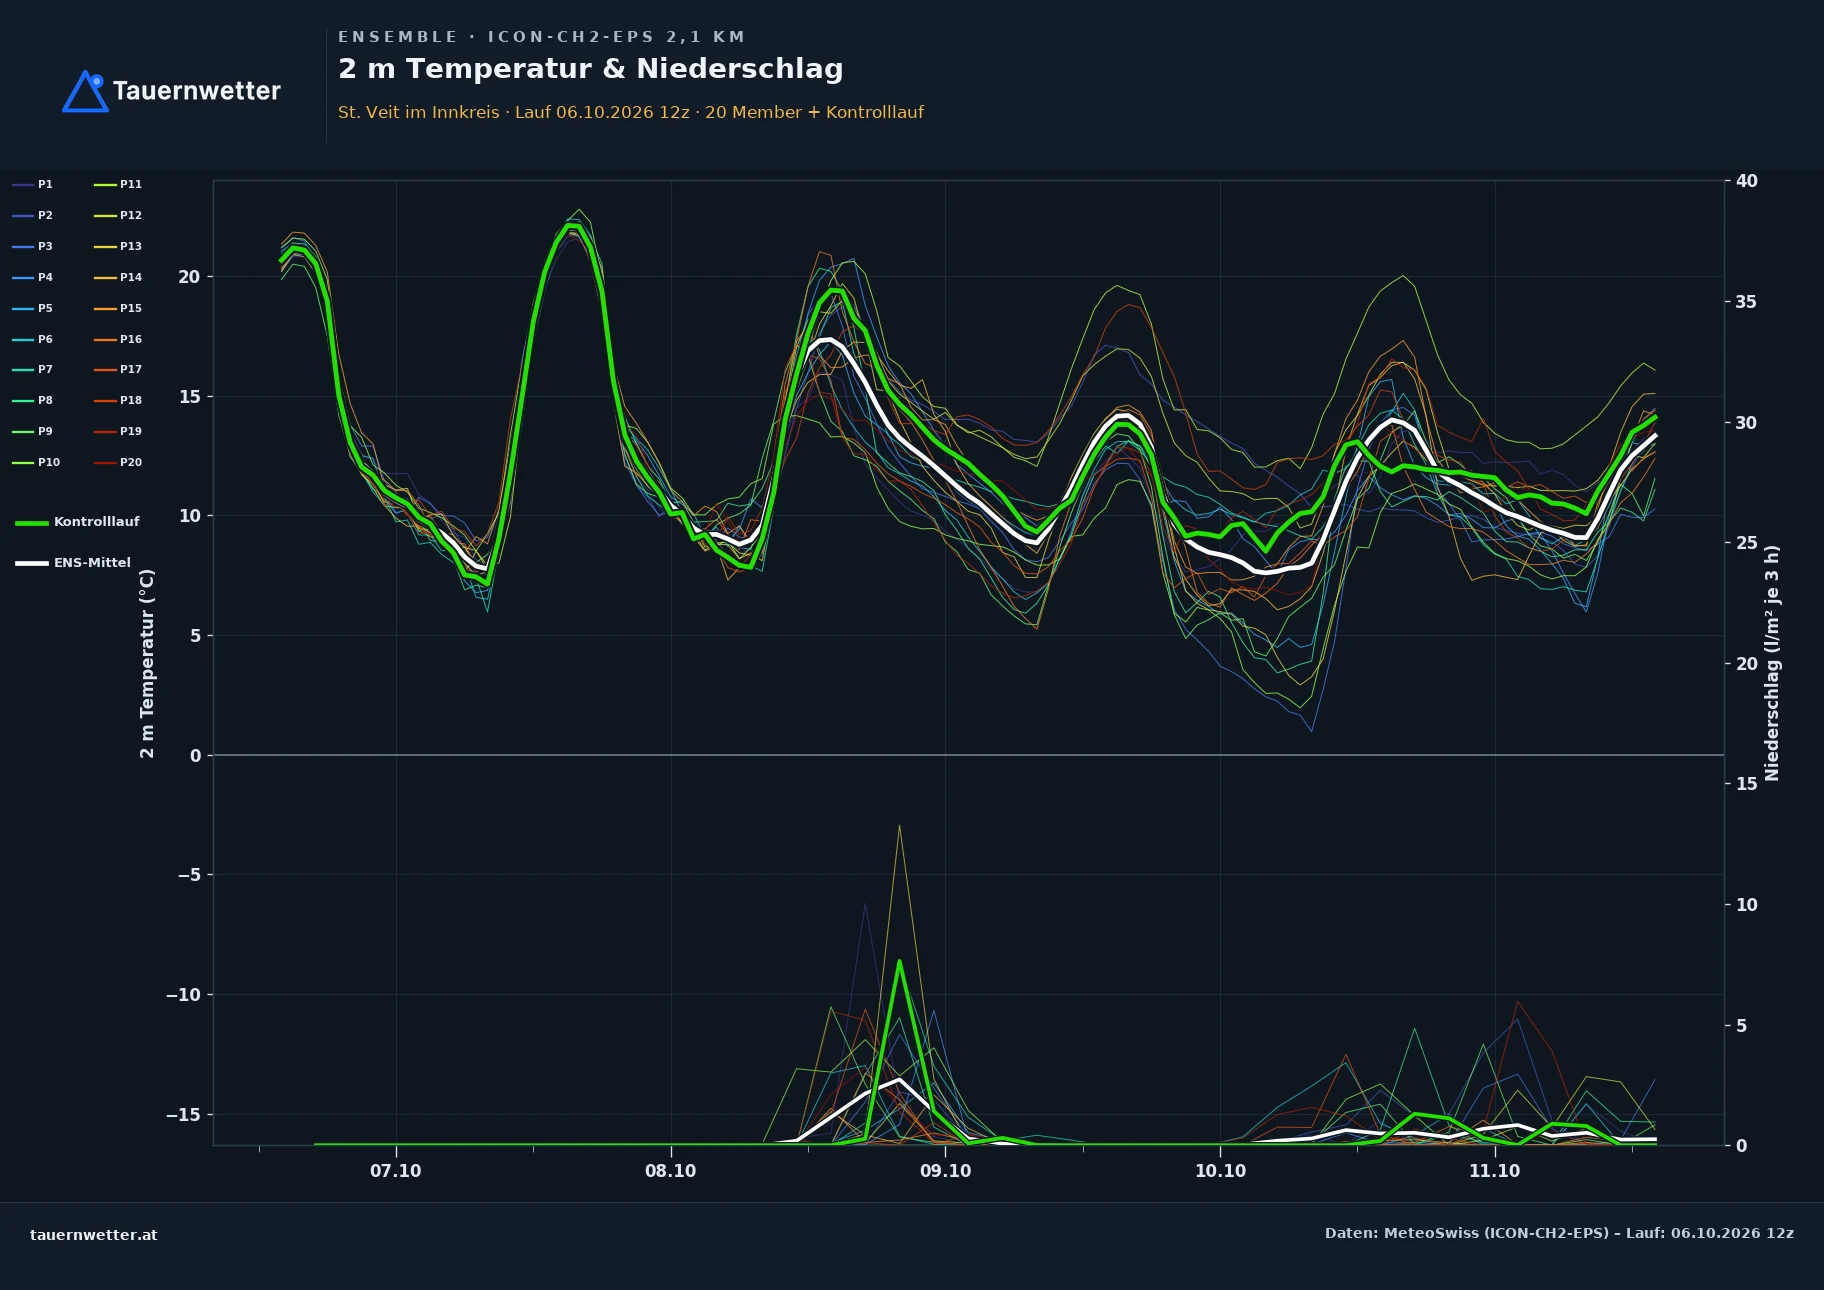Click the Niederschlag right axis label
1824x1290 pixels.
[x=1772, y=663]
